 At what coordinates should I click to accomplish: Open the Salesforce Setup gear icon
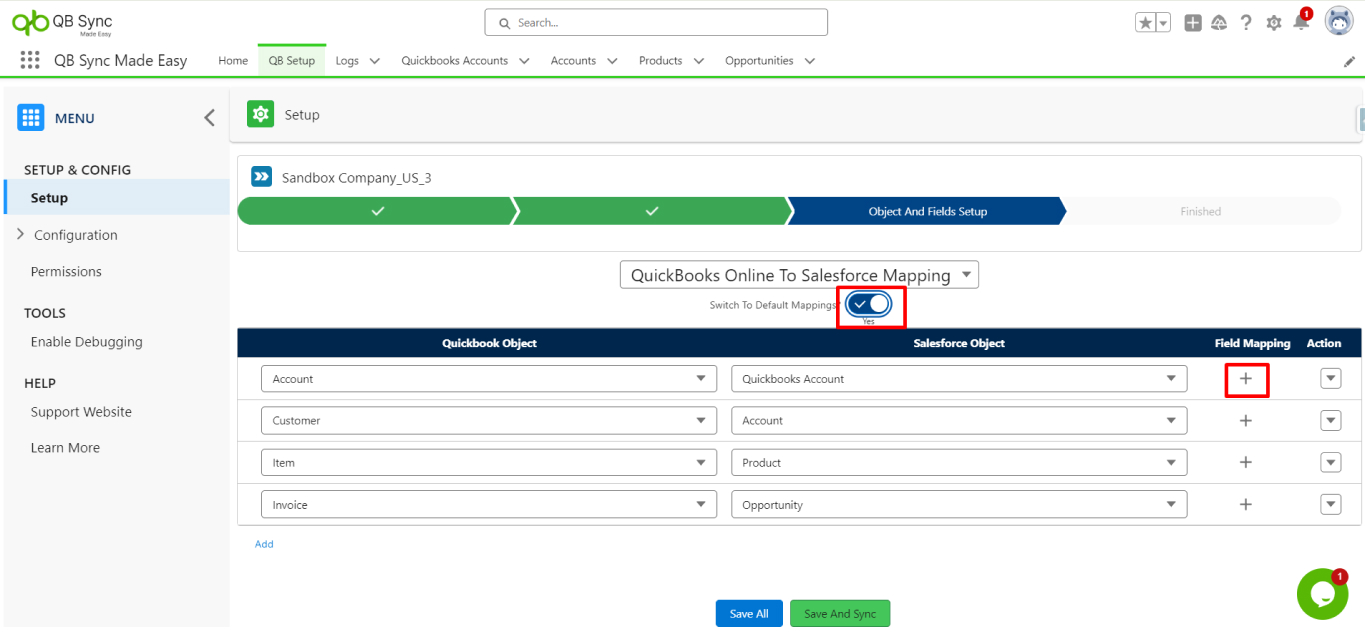[1273, 22]
